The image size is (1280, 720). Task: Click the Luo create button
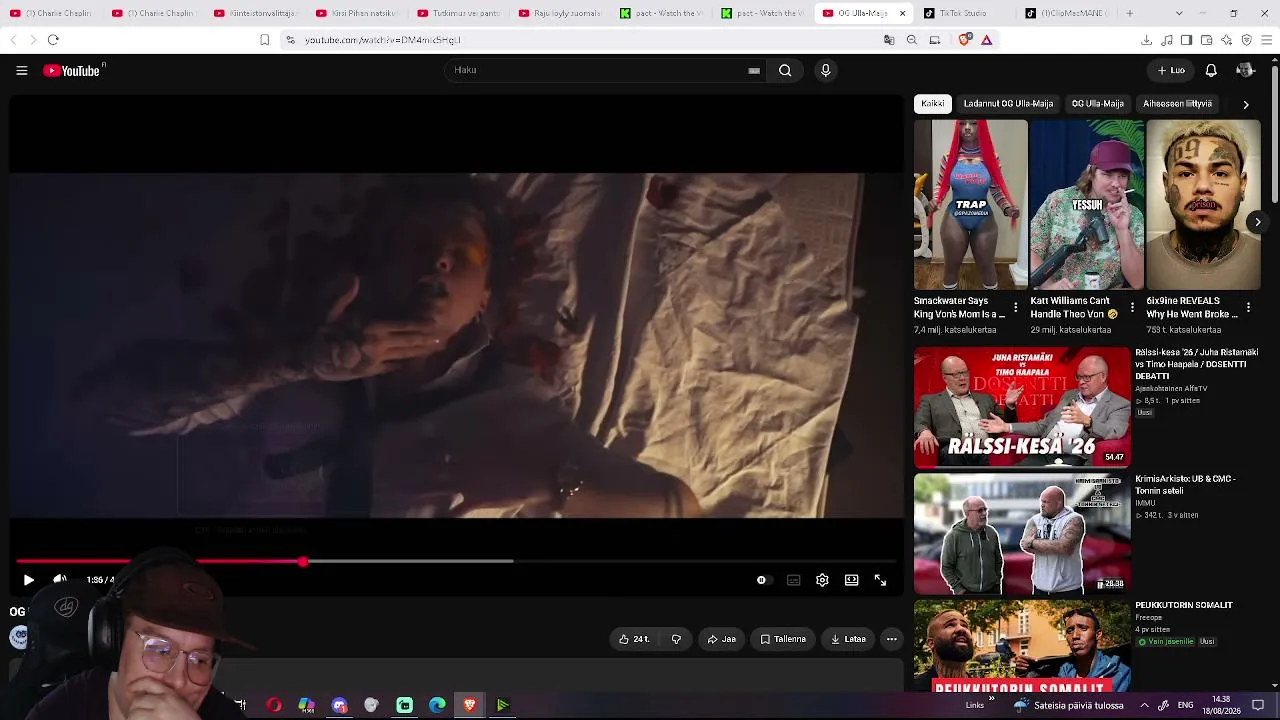1171,70
